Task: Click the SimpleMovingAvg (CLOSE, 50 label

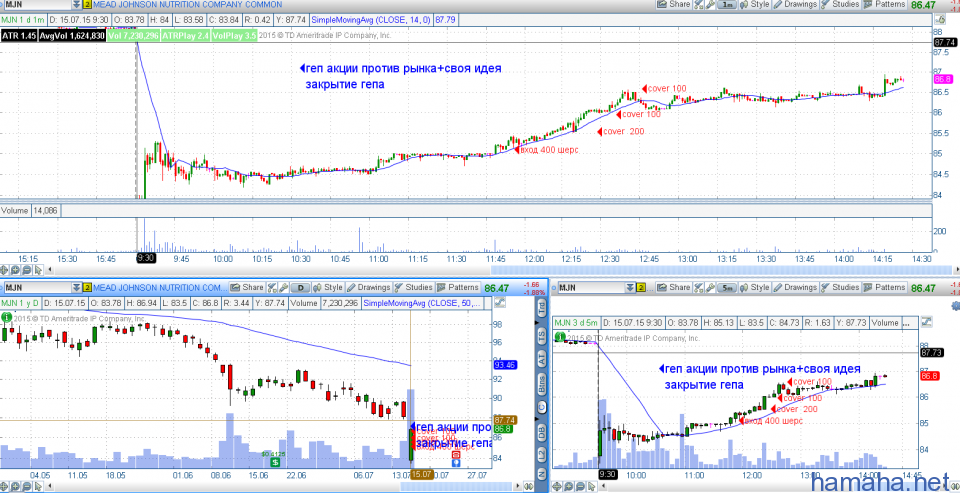Action: pyautogui.click(x=424, y=303)
